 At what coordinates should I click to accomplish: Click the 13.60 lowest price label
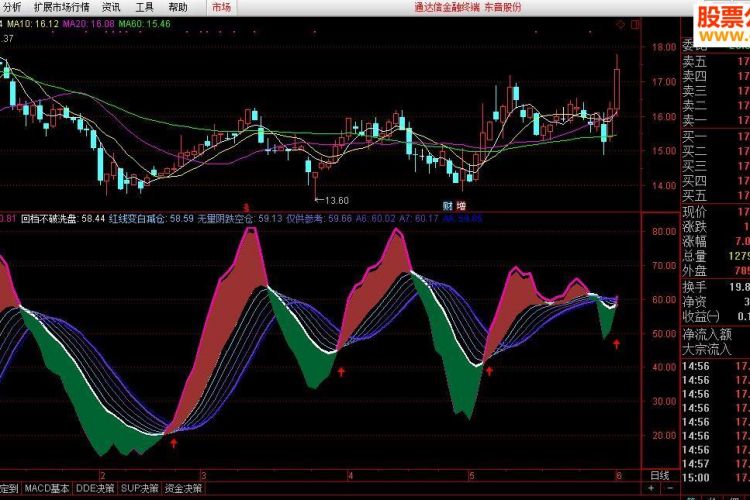click(337, 200)
